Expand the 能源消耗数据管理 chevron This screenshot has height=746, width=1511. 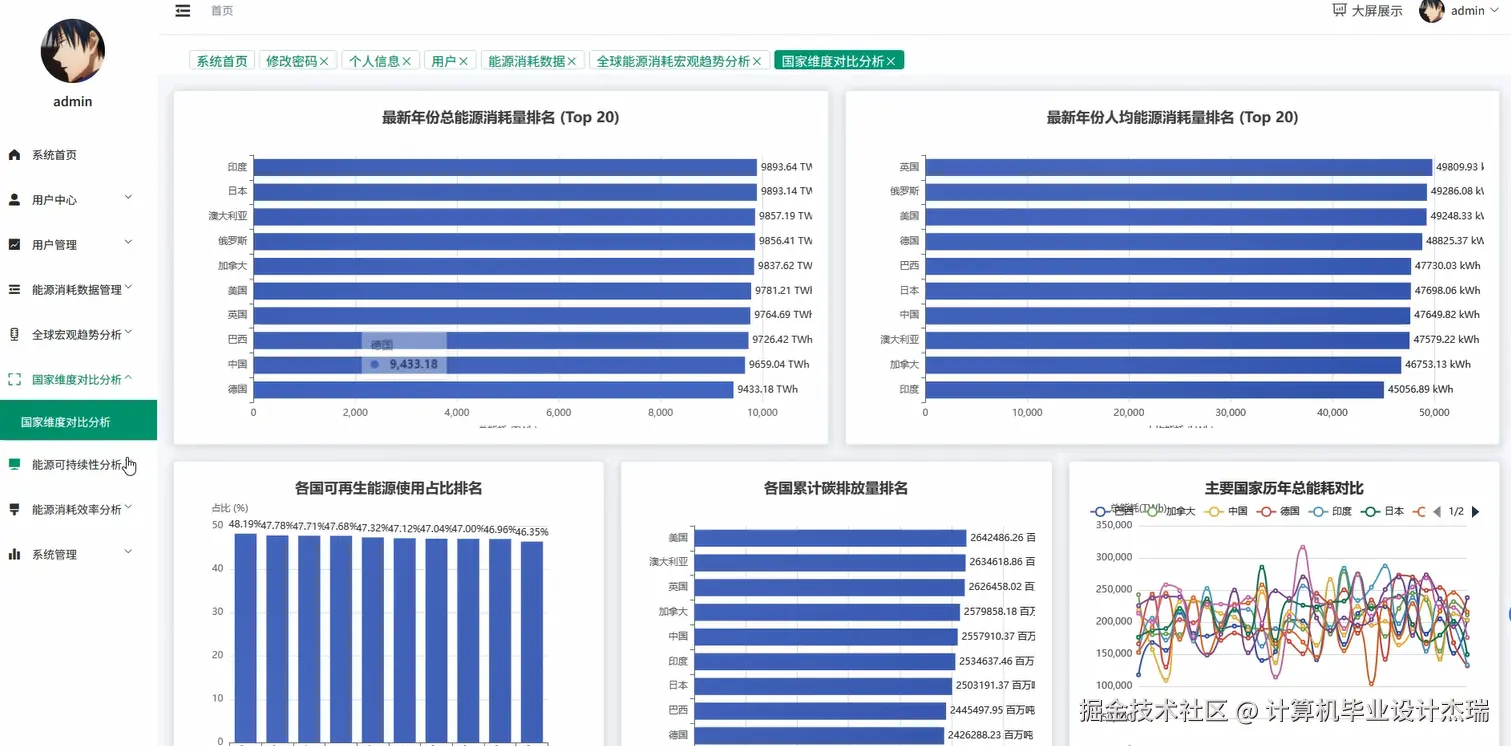(x=128, y=288)
